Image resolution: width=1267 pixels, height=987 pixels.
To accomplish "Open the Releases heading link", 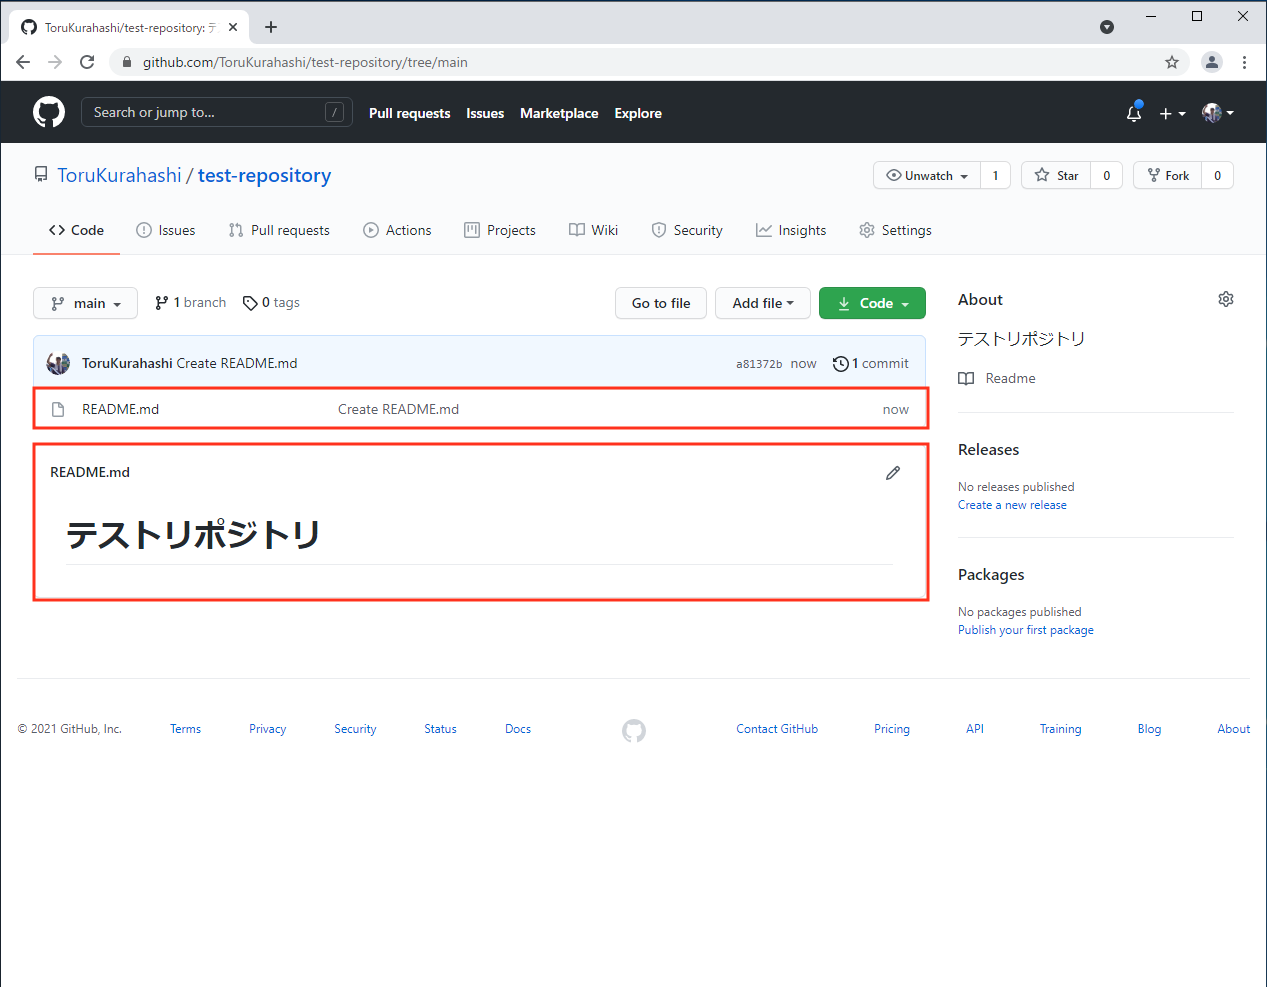I will tap(988, 450).
